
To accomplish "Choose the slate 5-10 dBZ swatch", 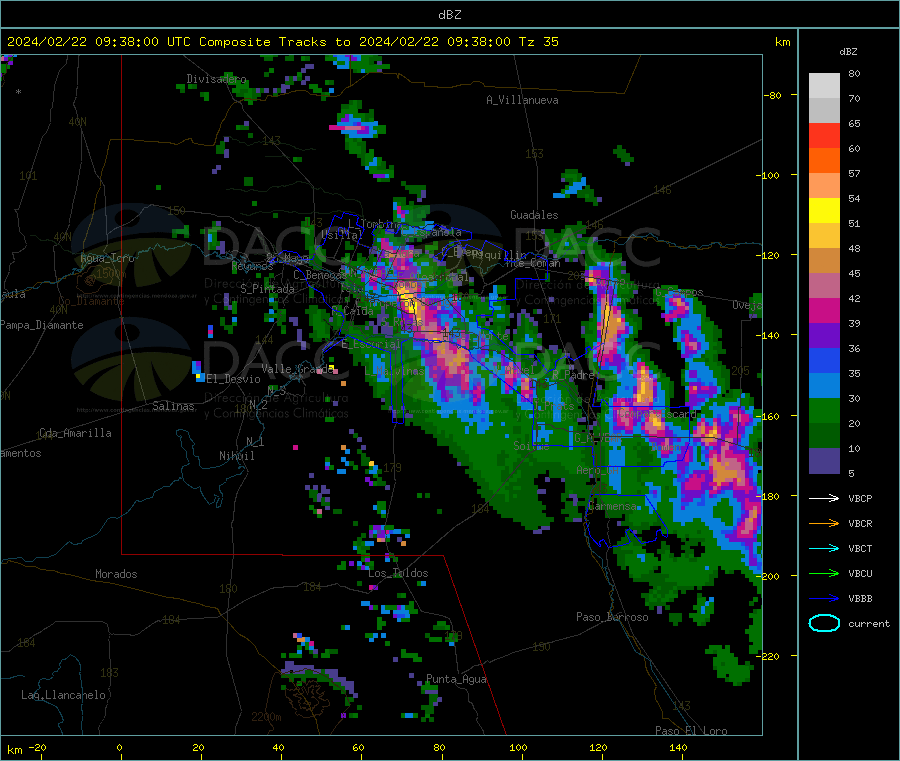I will click(x=824, y=461).
